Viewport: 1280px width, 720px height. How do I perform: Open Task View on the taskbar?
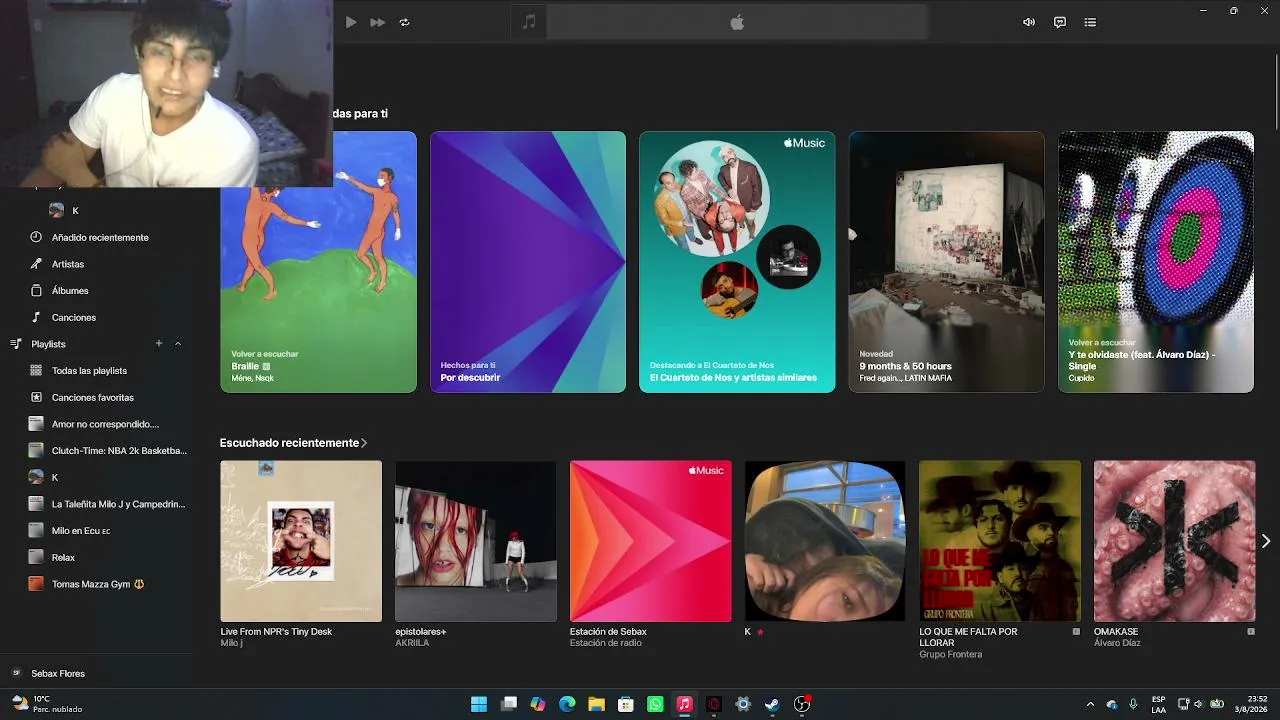509,704
